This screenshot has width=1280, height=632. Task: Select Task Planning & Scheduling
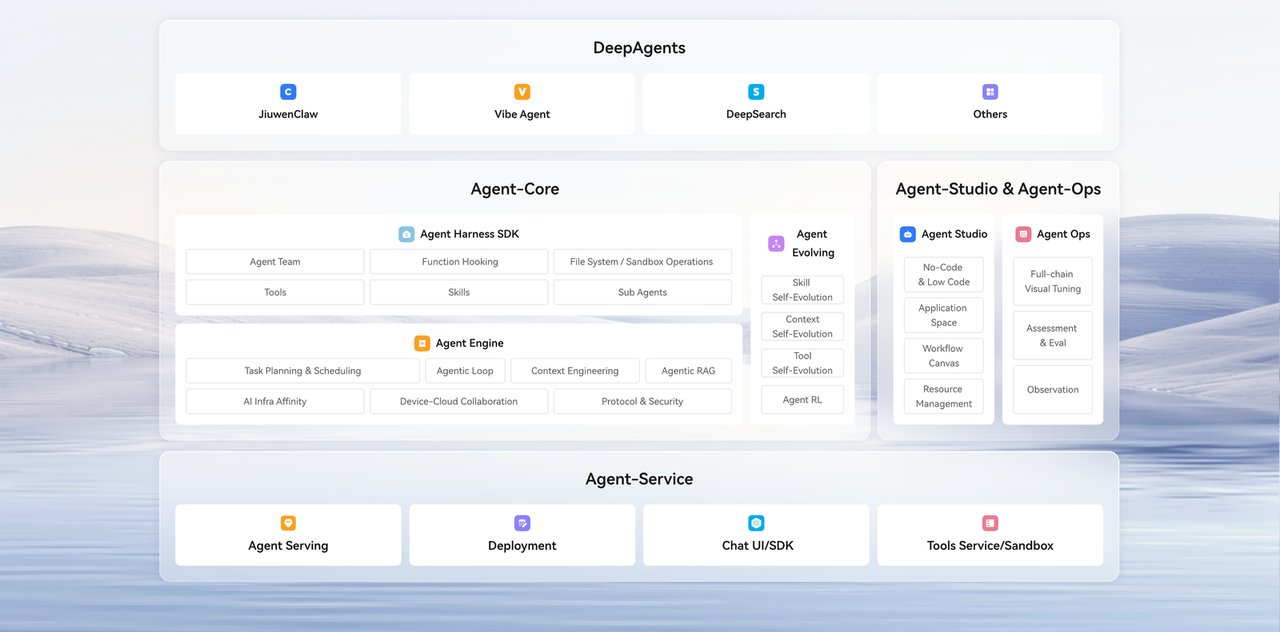302,371
